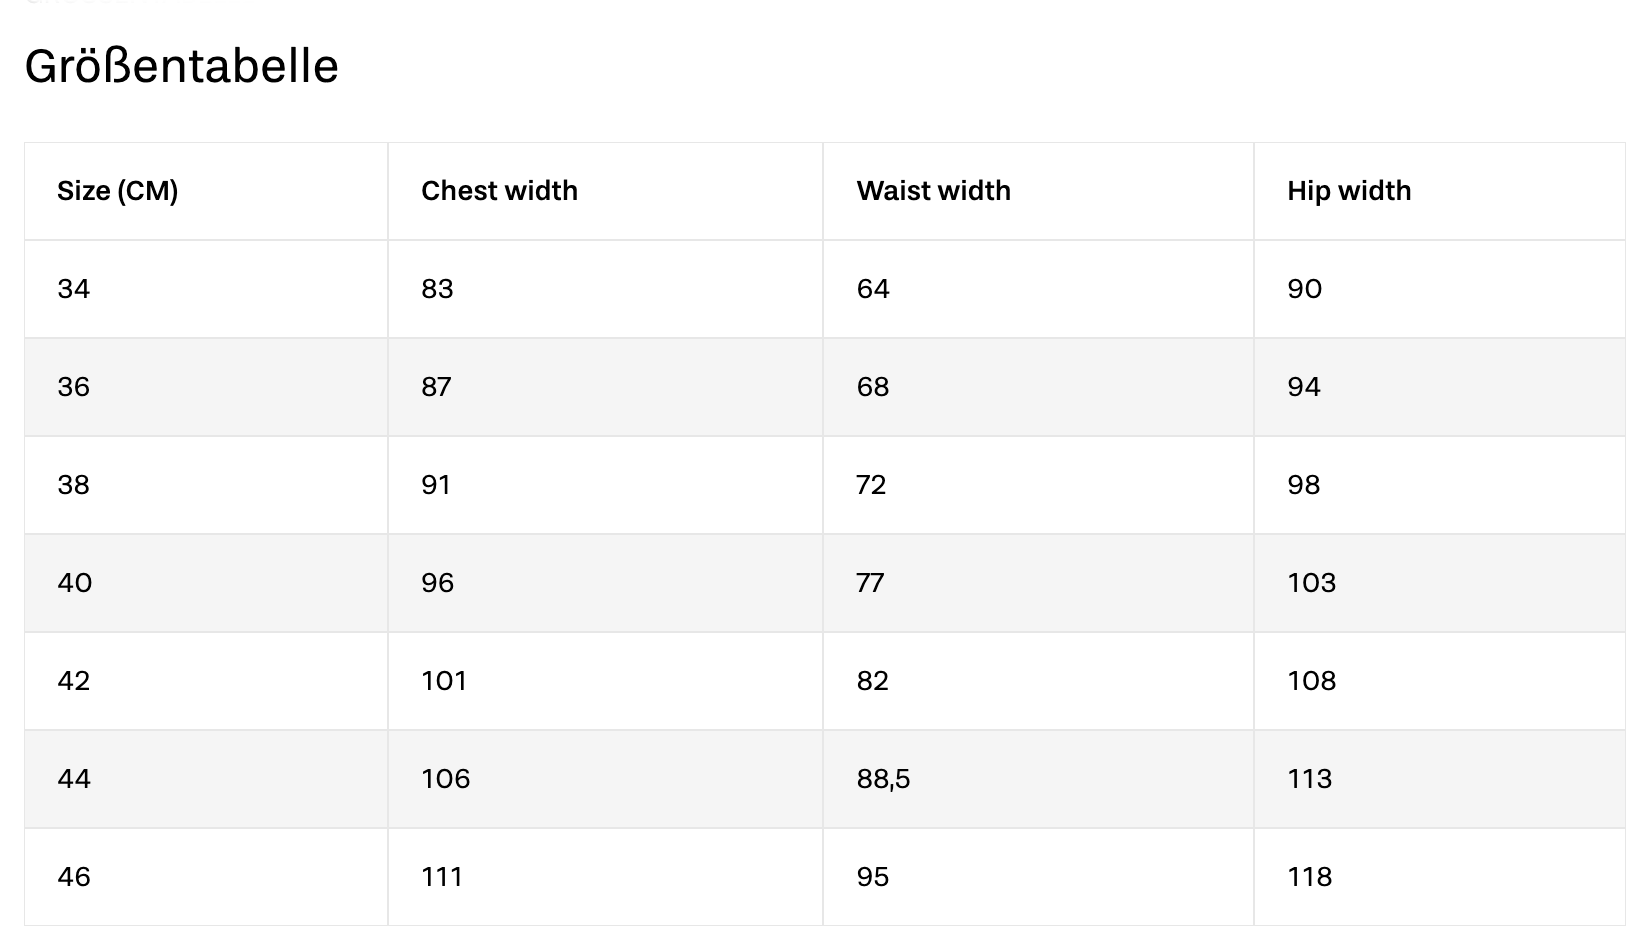Select the Size (CM) column header
Screen dimensions: 1652x946
pyautogui.click(x=117, y=191)
